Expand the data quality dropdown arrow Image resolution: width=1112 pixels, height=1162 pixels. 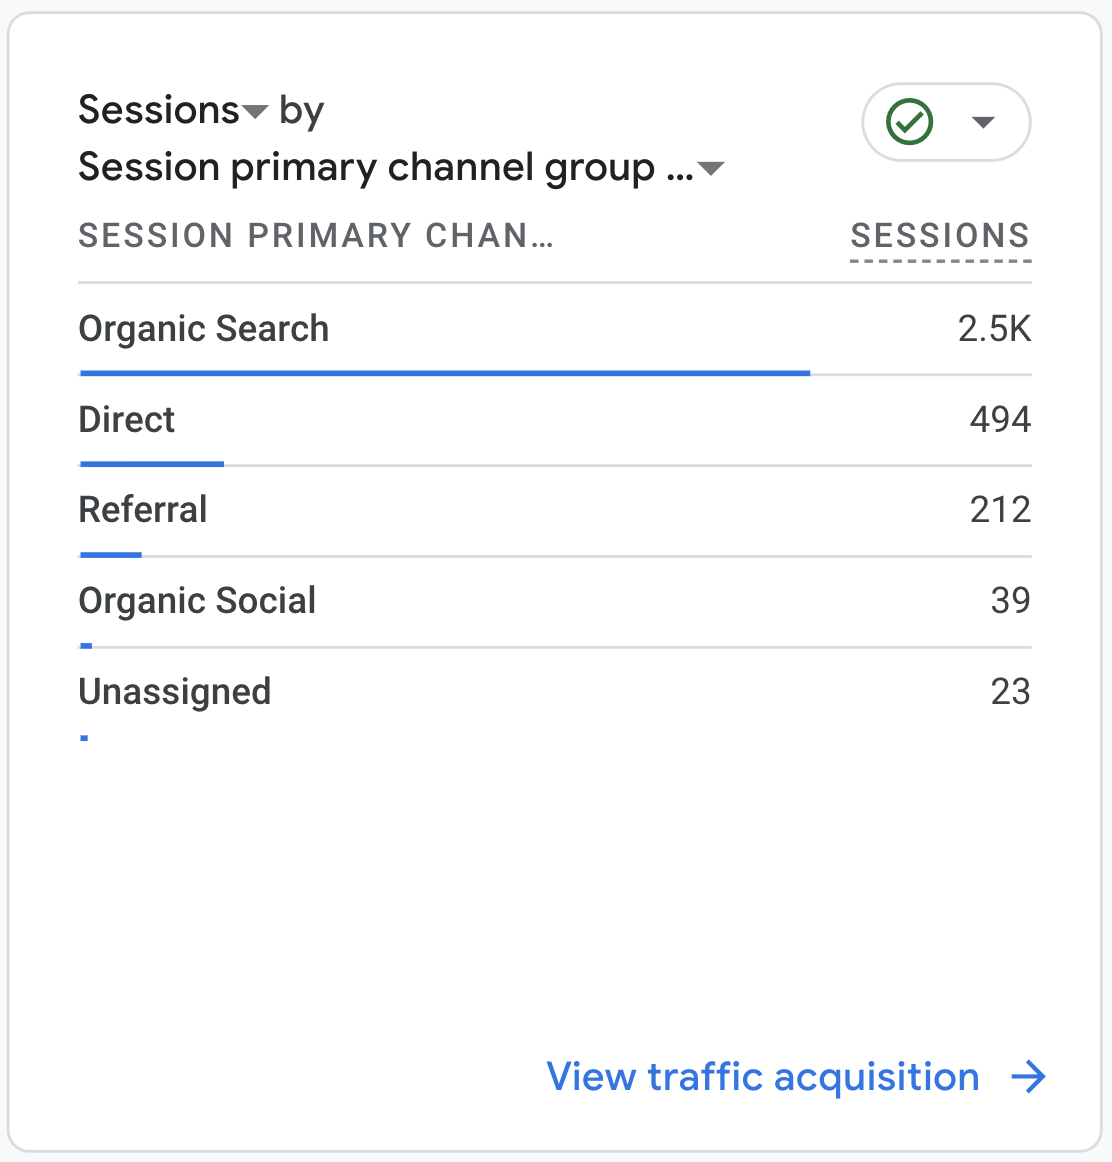tap(983, 122)
